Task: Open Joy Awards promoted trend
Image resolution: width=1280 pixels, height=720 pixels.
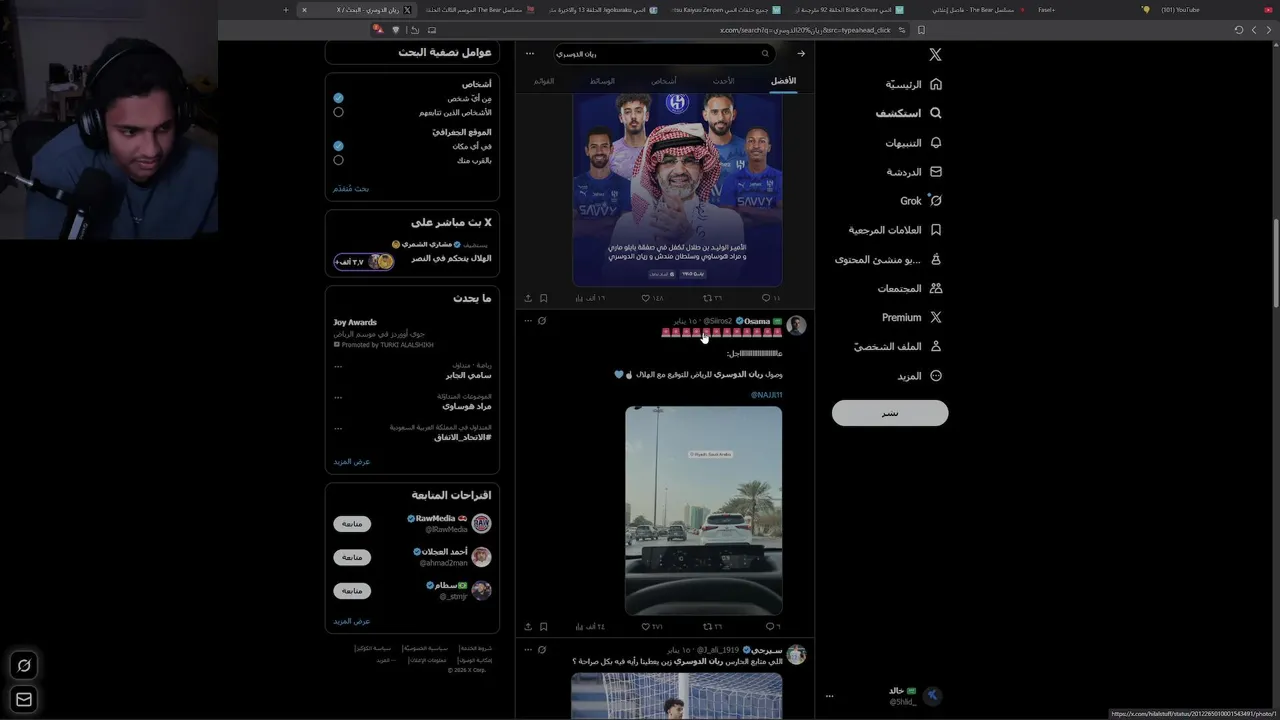Action: pos(412,333)
